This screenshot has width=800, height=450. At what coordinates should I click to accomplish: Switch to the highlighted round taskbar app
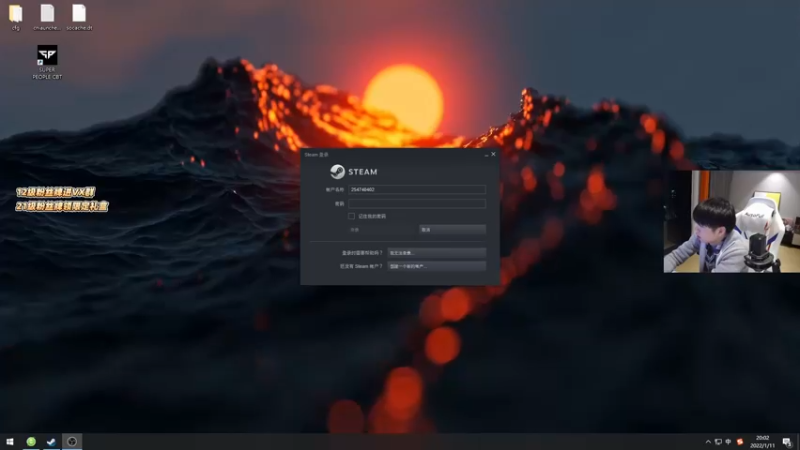[x=72, y=441]
